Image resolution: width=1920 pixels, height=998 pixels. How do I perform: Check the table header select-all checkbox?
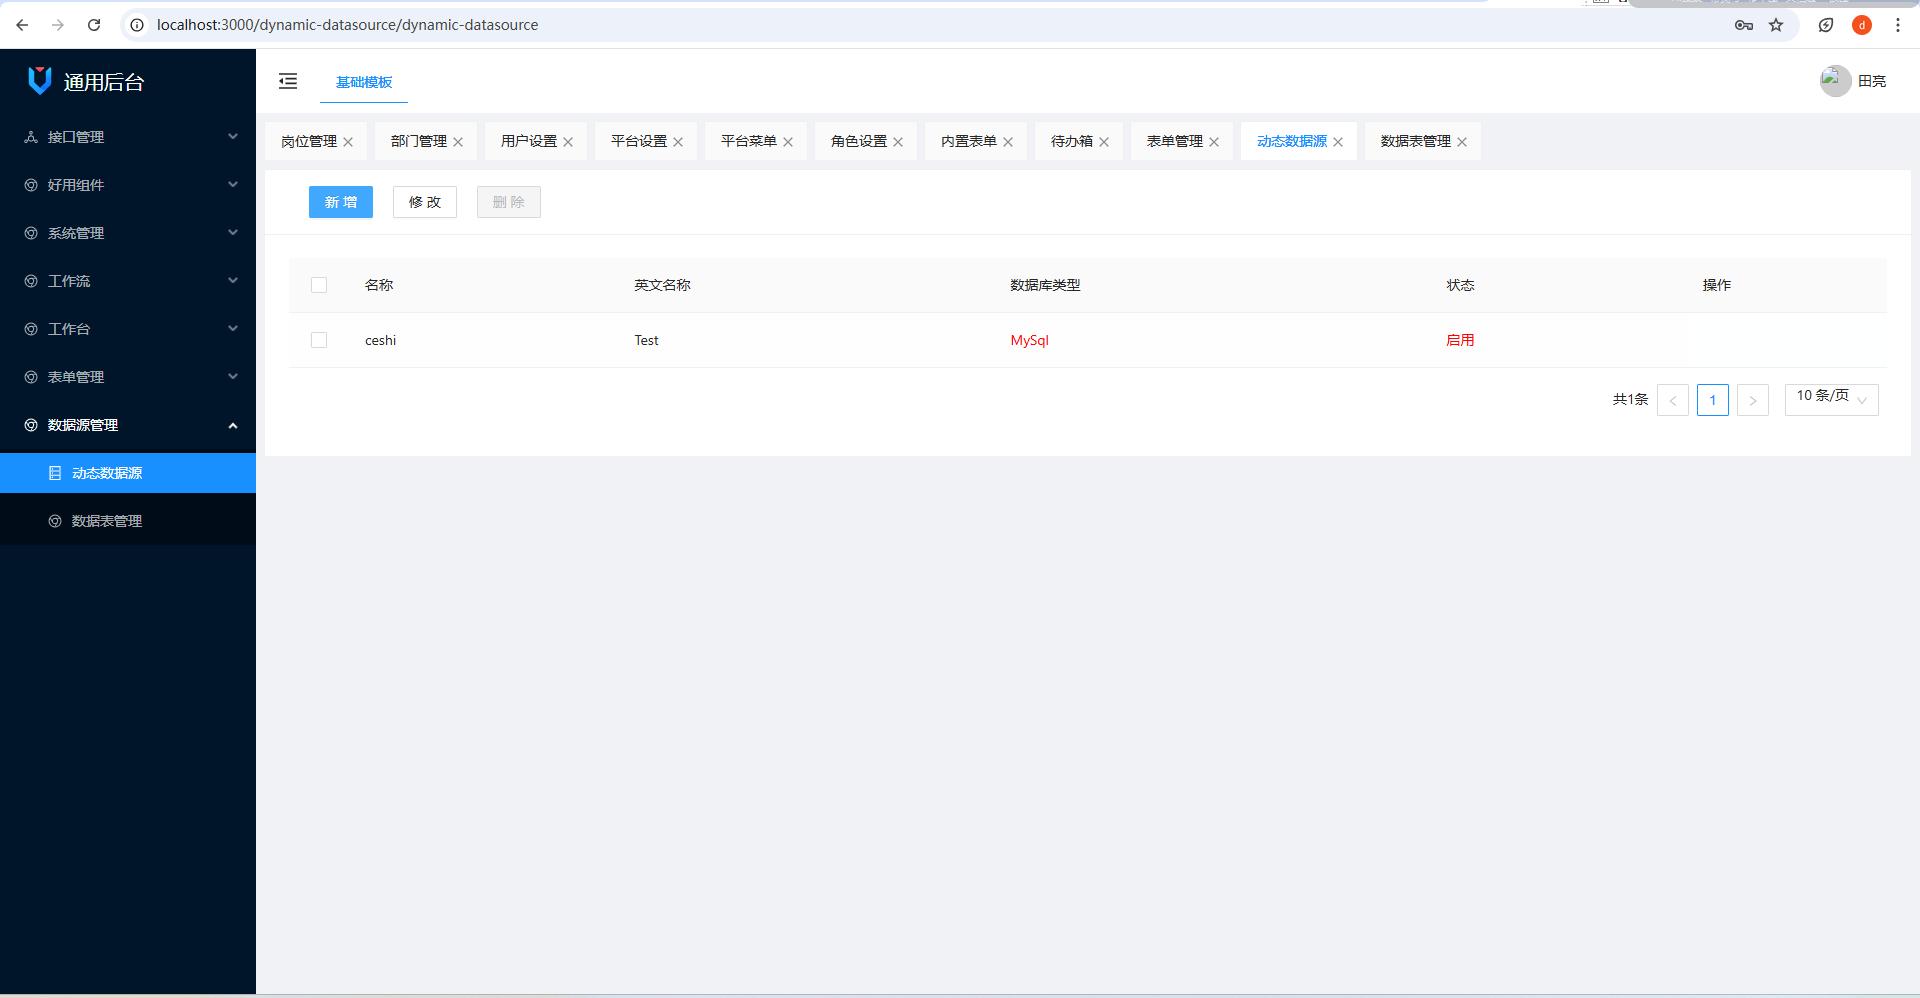[319, 285]
